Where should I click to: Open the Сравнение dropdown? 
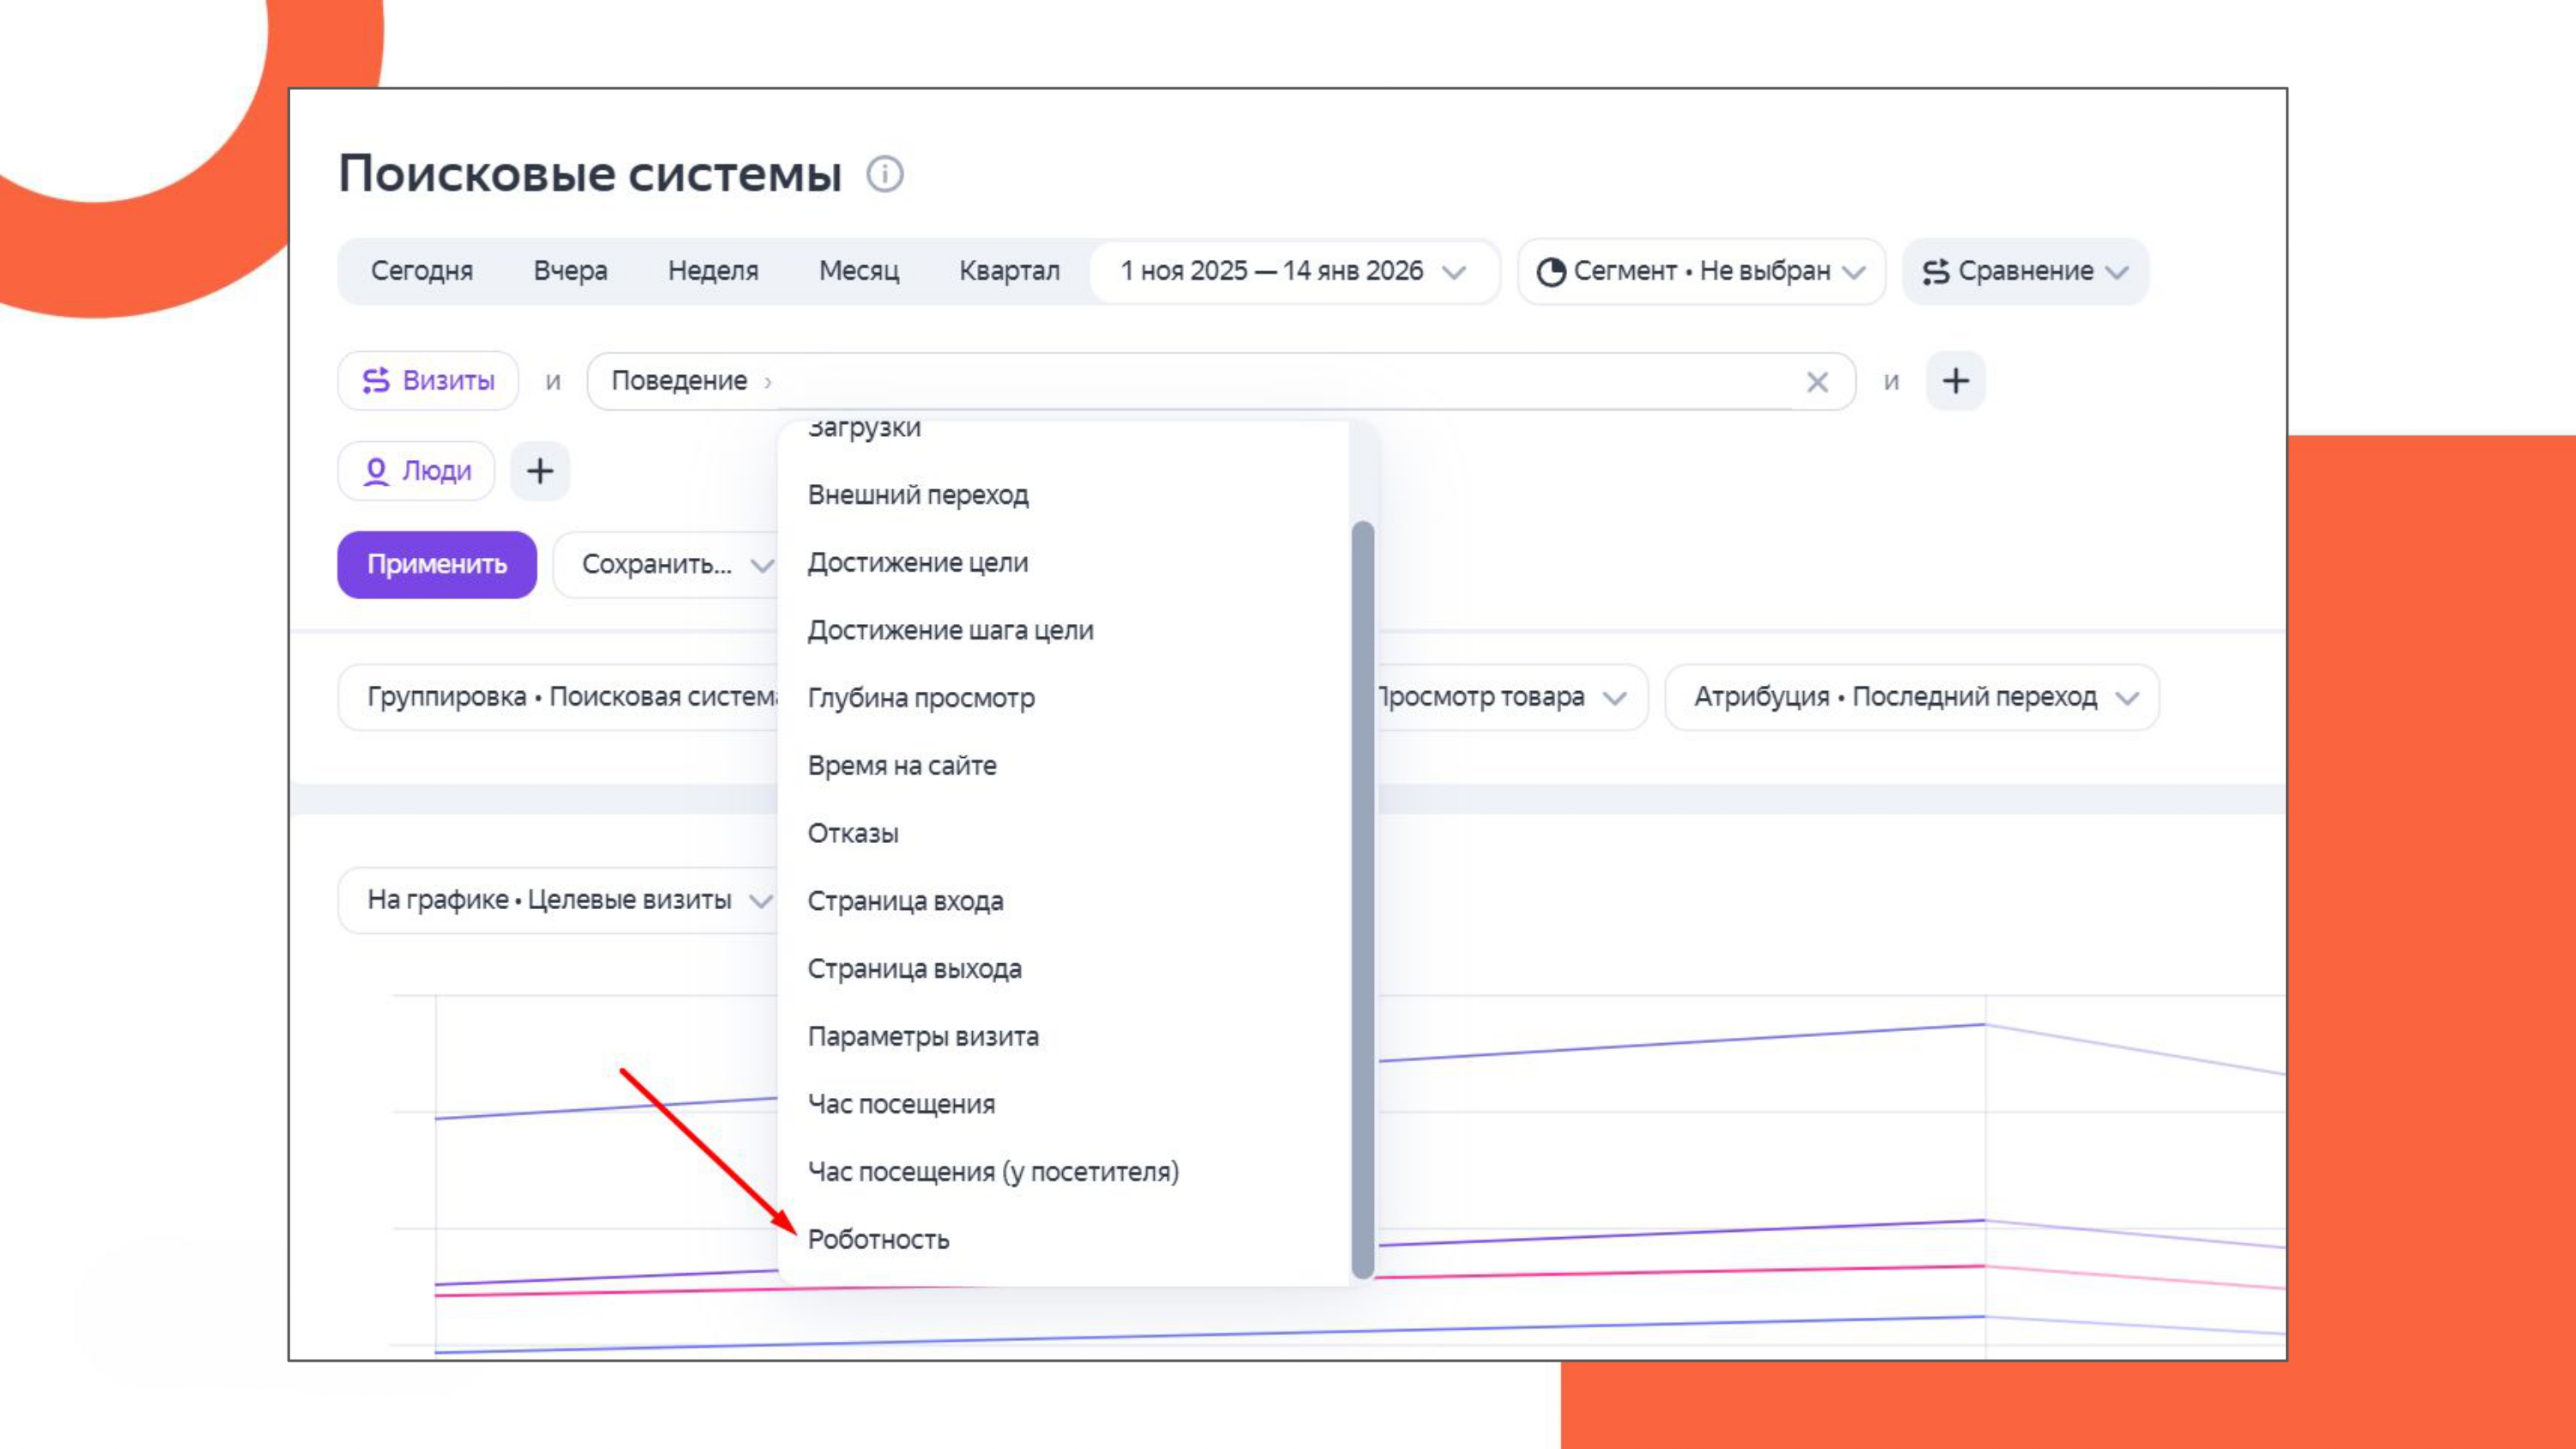(x=2025, y=271)
